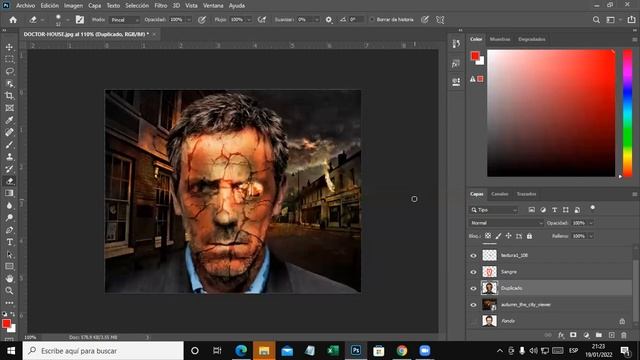Select the Move tool
This screenshot has height=360, width=640.
(9, 47)
